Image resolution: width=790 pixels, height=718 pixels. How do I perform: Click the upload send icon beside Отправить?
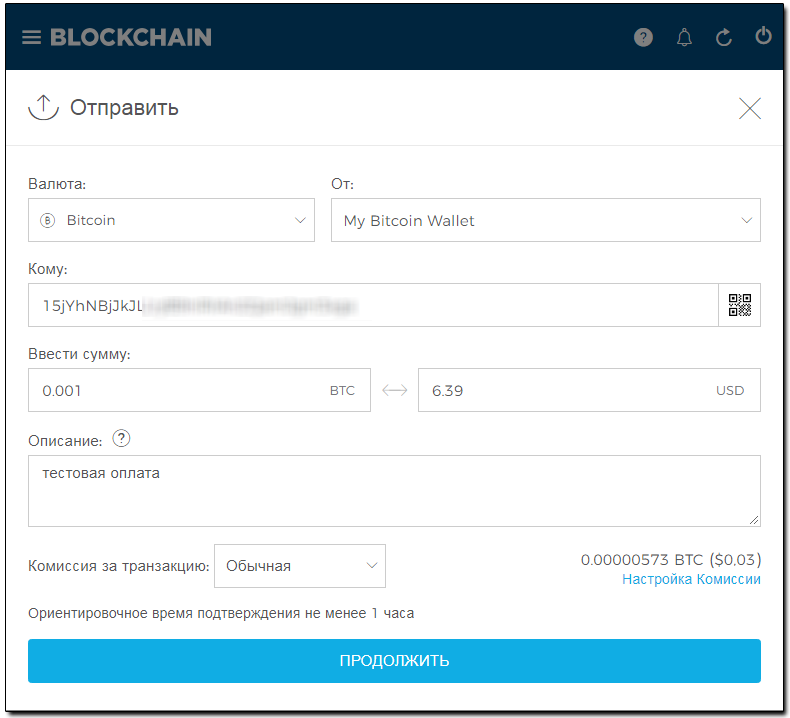click(43, 107)
